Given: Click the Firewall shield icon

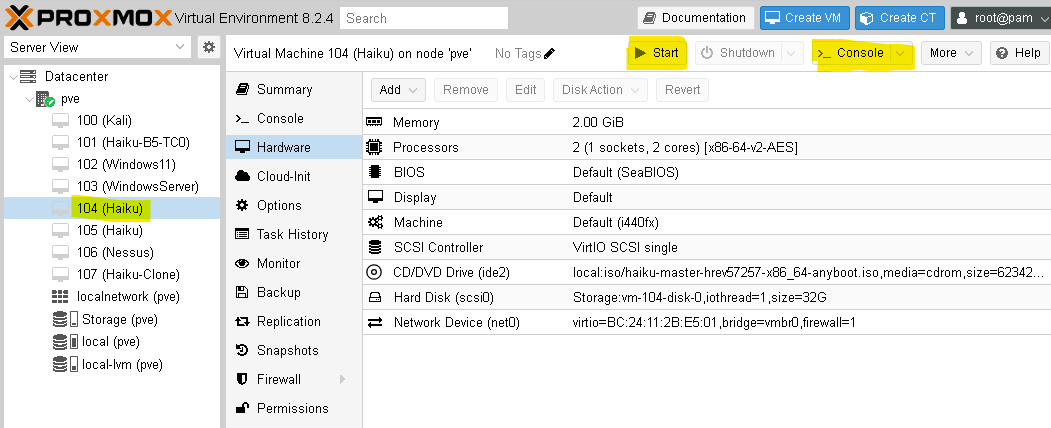Looking at the screenshot, I should 243,379.
